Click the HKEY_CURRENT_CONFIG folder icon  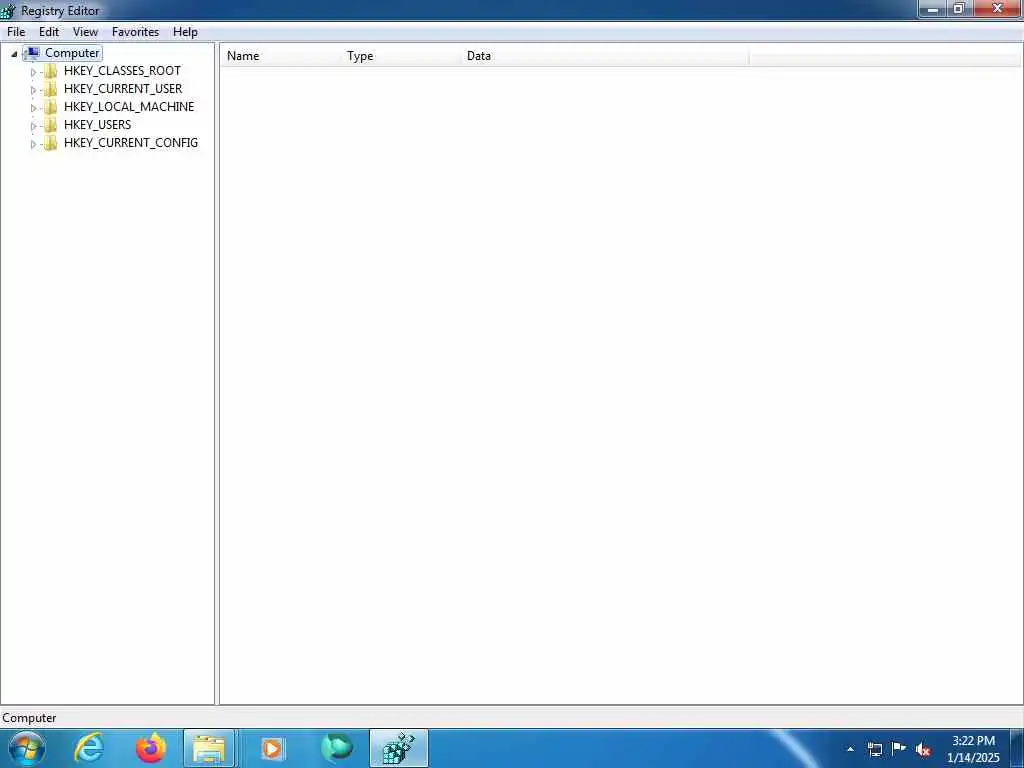click(50, 143)
